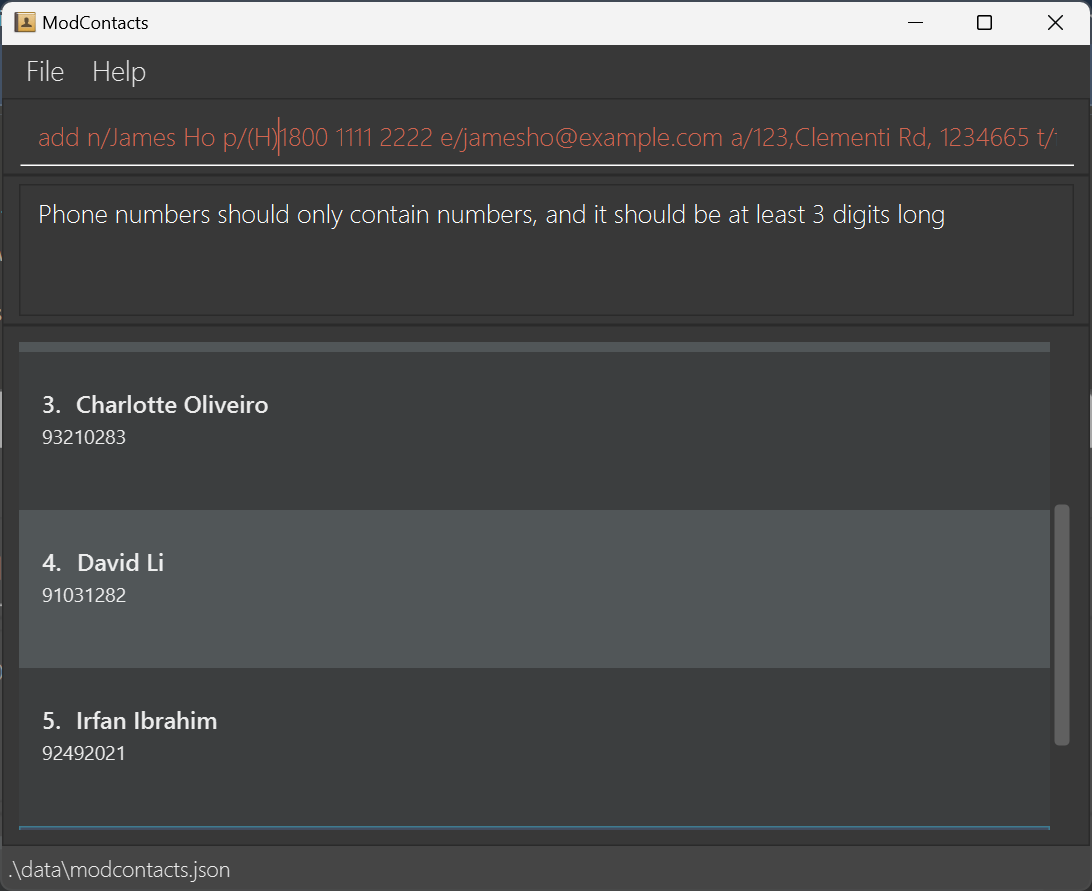Close the ModContacts window
The height and width of the screenshot is (891, 1092).
[1055, 23]
